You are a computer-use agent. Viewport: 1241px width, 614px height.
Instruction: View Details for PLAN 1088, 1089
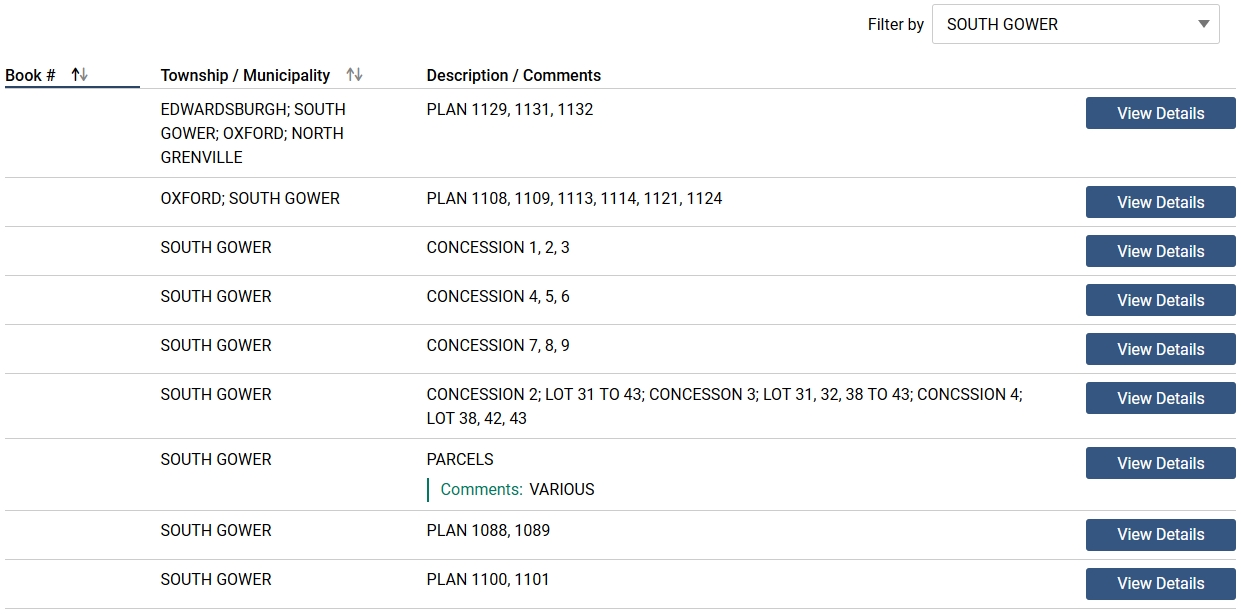1160,534
